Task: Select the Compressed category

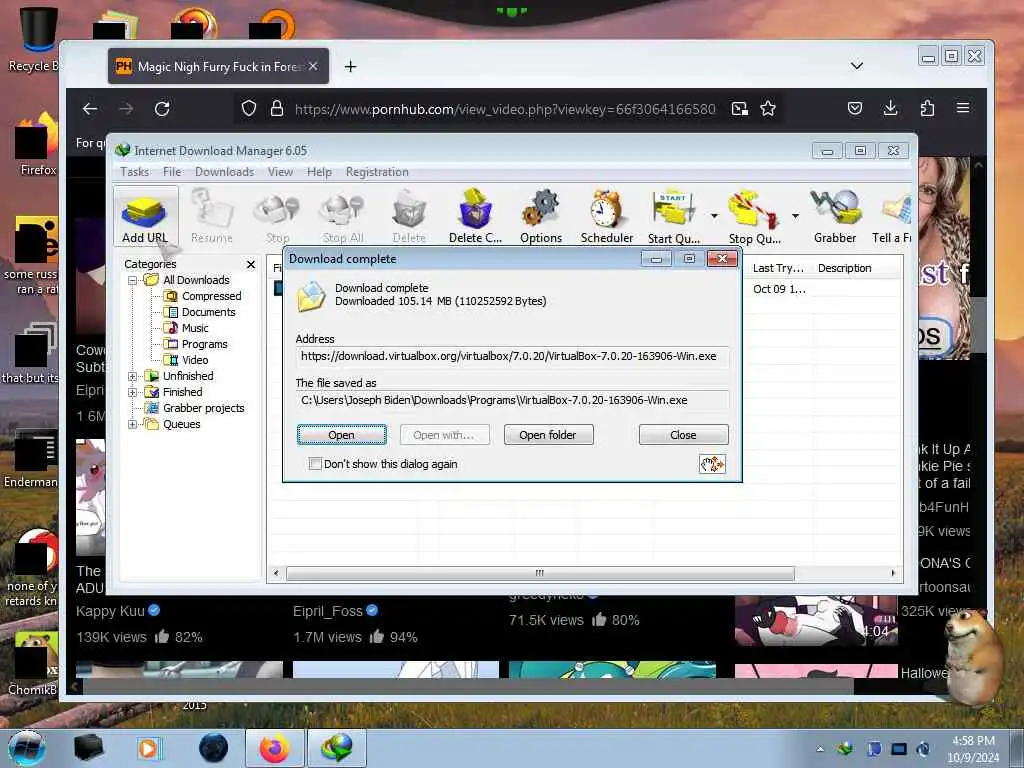Action: pos(202,296)
